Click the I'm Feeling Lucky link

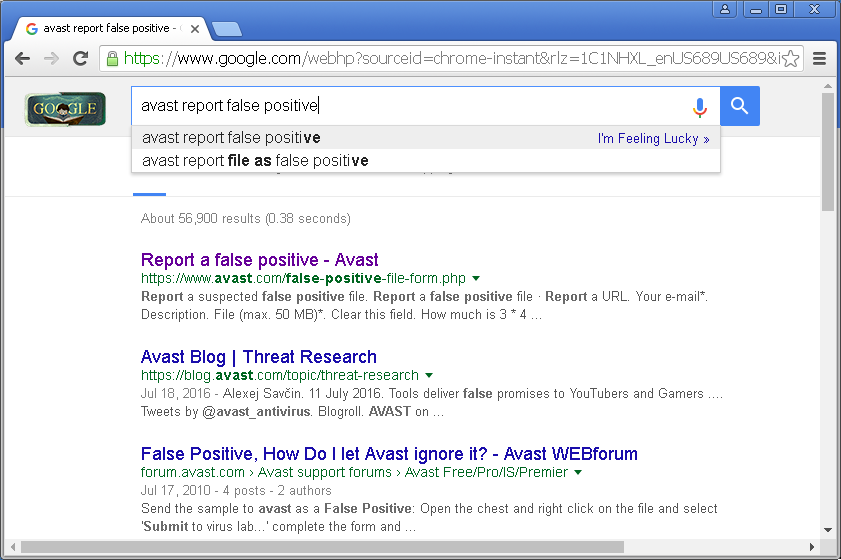653,139
